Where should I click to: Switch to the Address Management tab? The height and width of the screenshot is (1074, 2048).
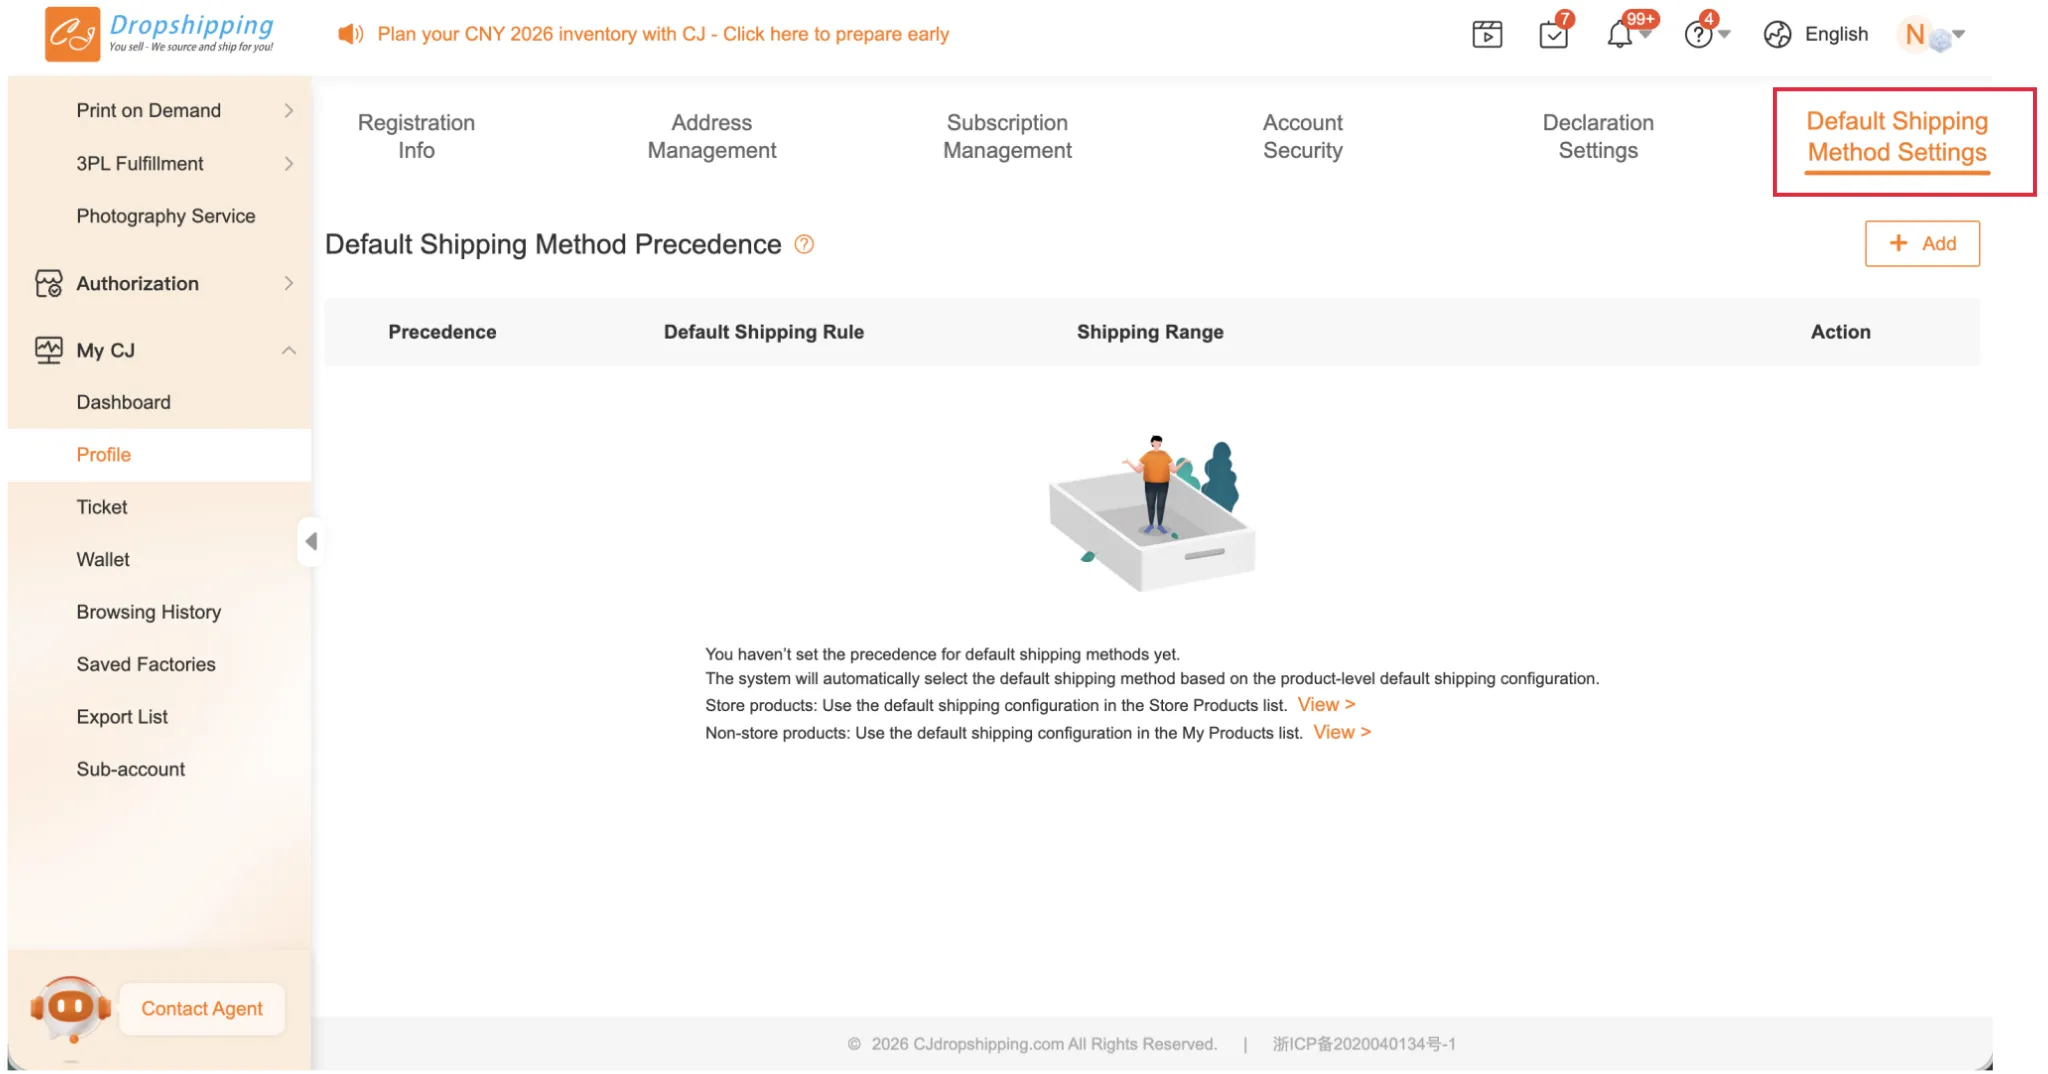pos(711,137)
